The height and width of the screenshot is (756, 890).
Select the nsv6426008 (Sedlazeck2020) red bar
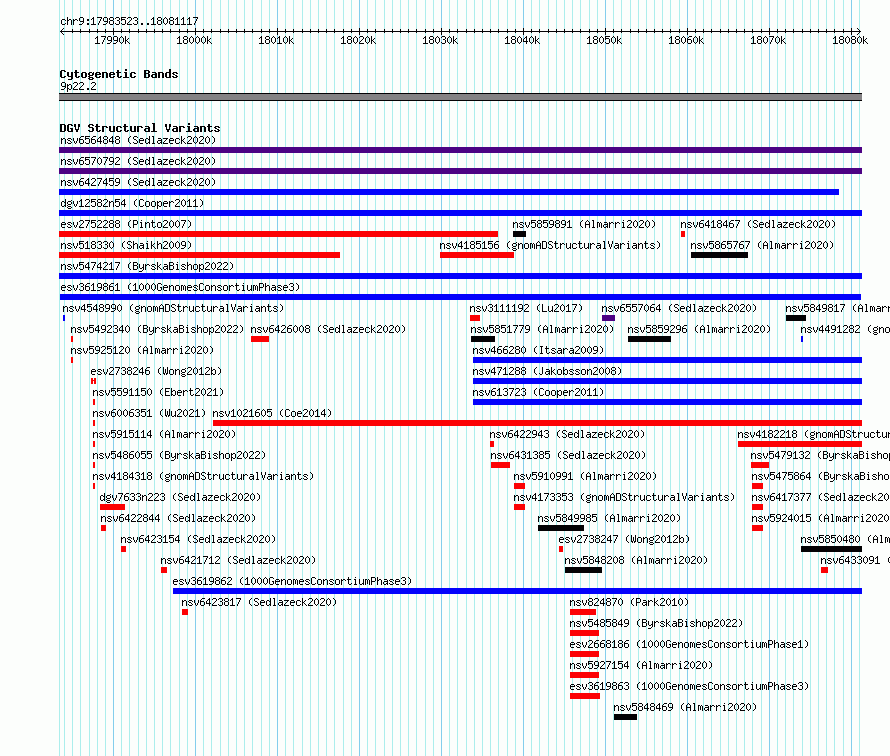[x=260, y=339]
